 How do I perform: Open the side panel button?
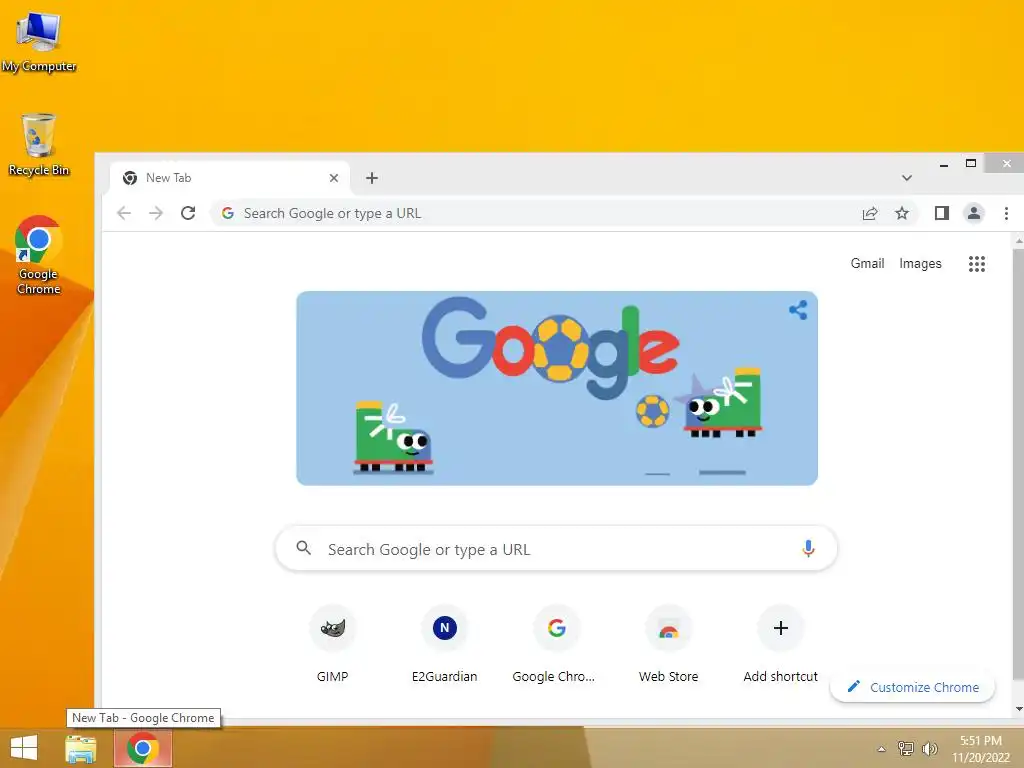pos(941,213)
